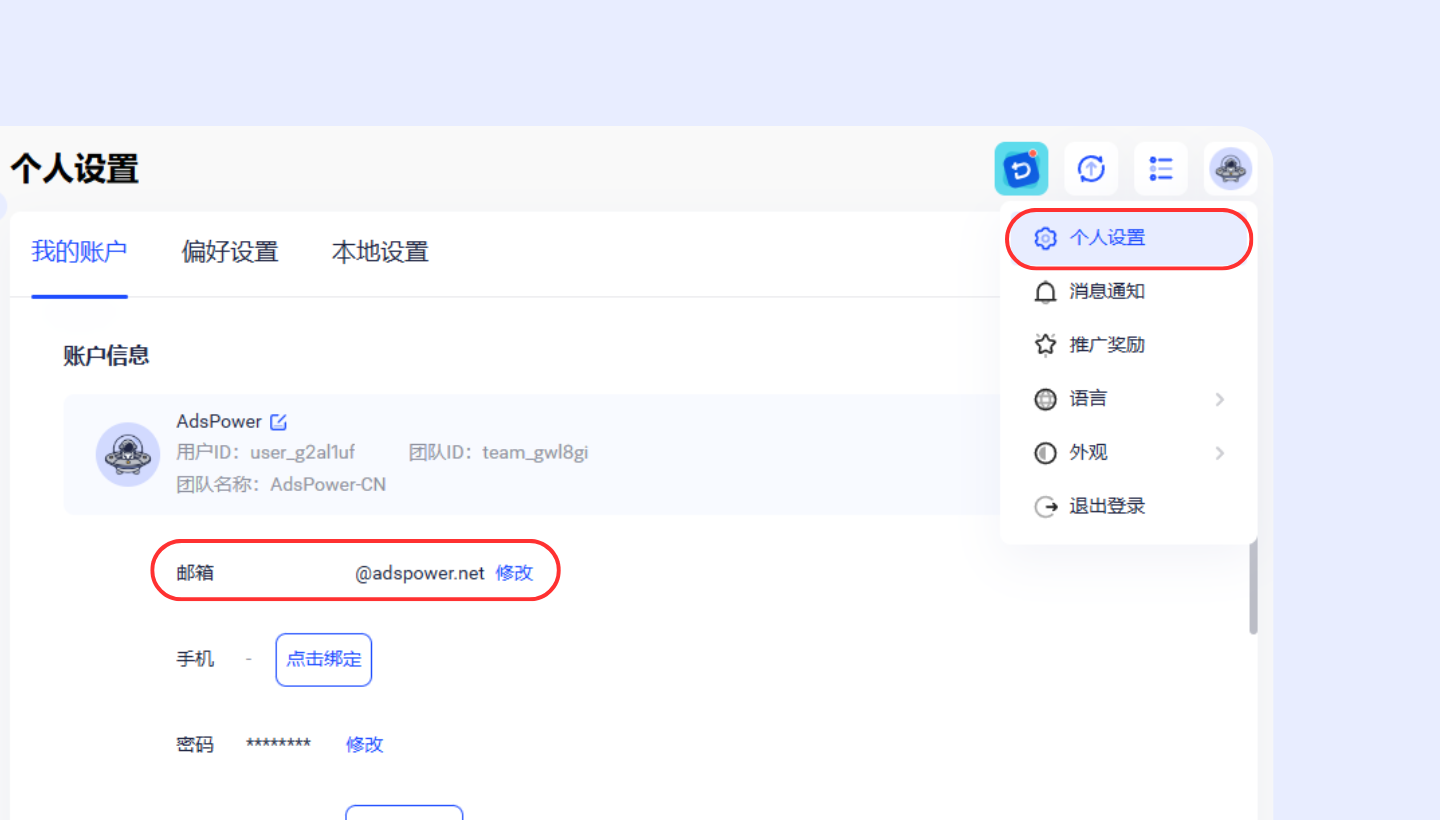Click the 手机 field label

(195, 659)
